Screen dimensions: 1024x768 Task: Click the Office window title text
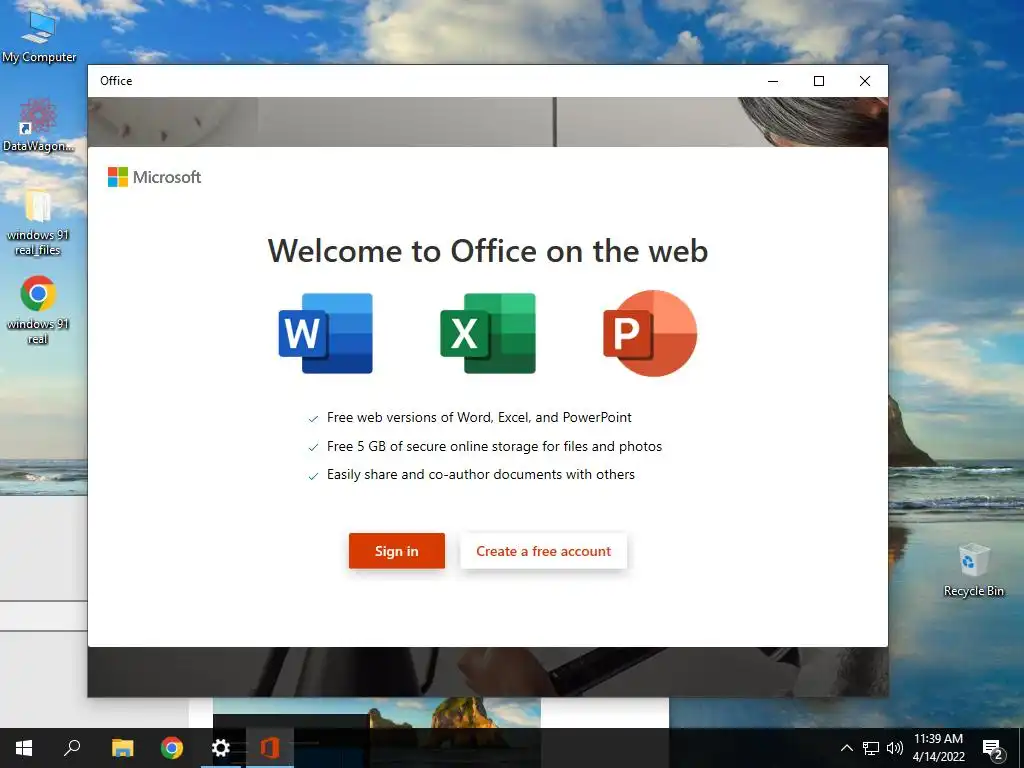(116, 81)
